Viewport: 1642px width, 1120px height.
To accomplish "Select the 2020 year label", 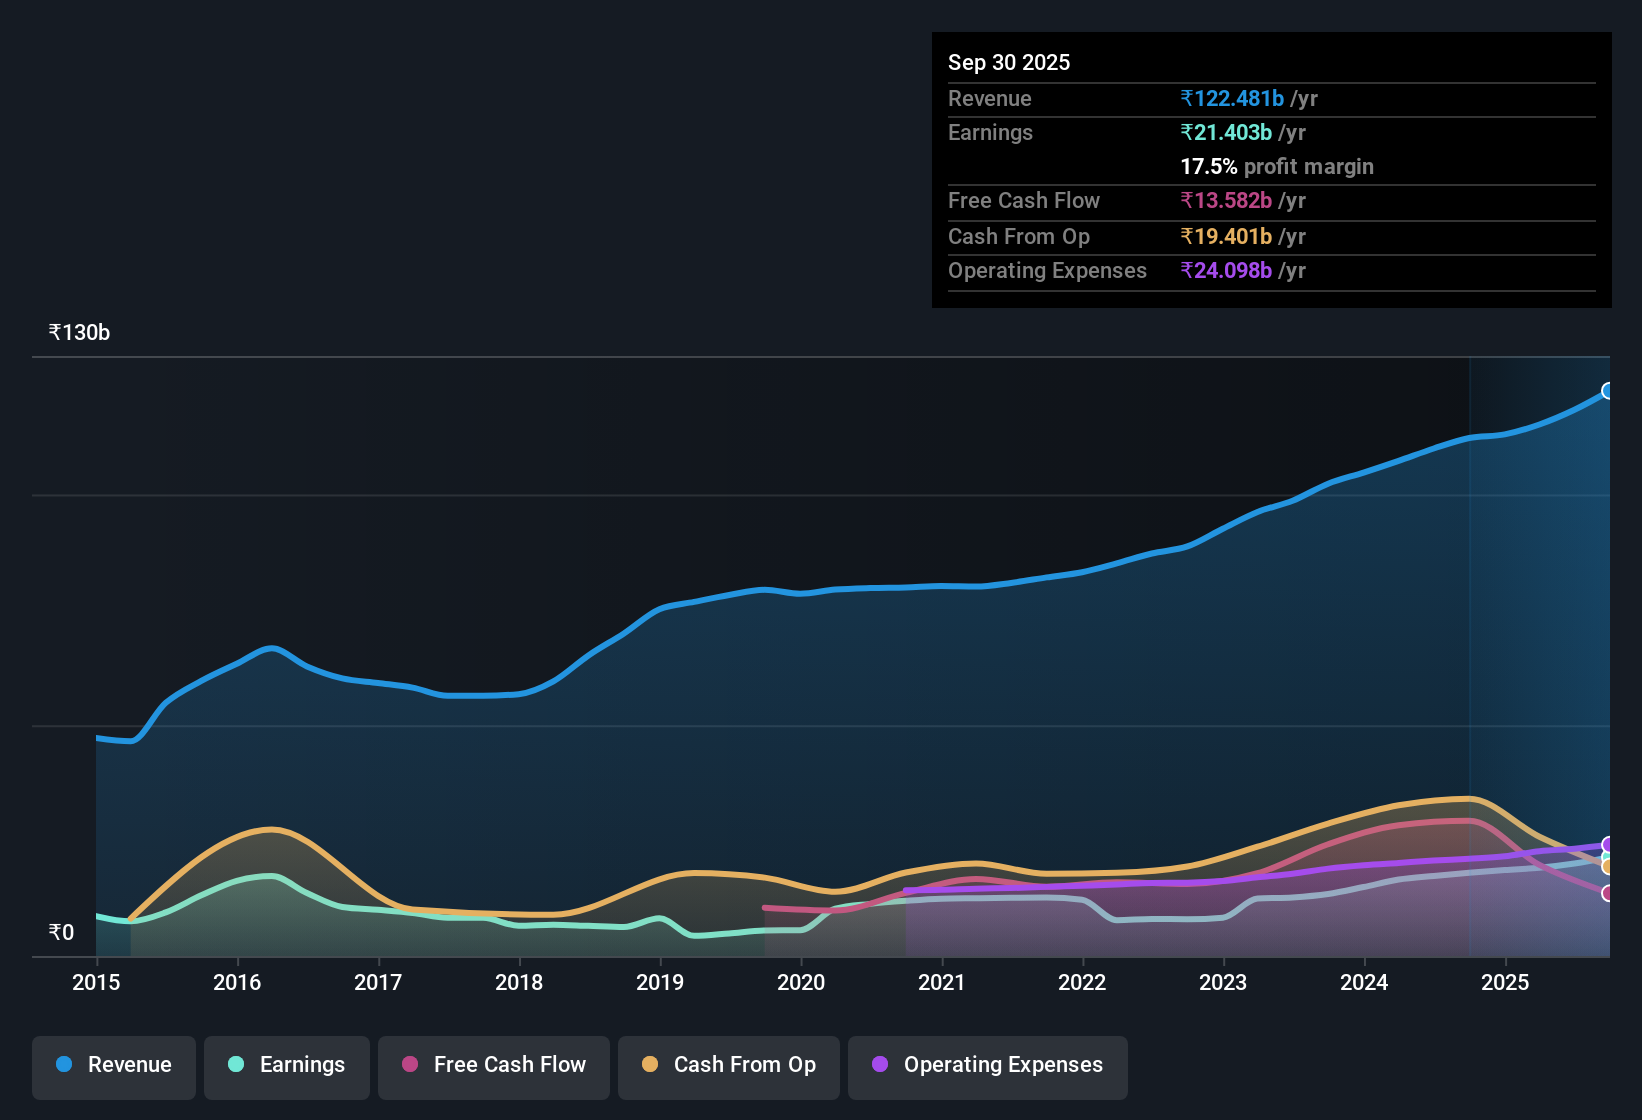I will 800,983.
